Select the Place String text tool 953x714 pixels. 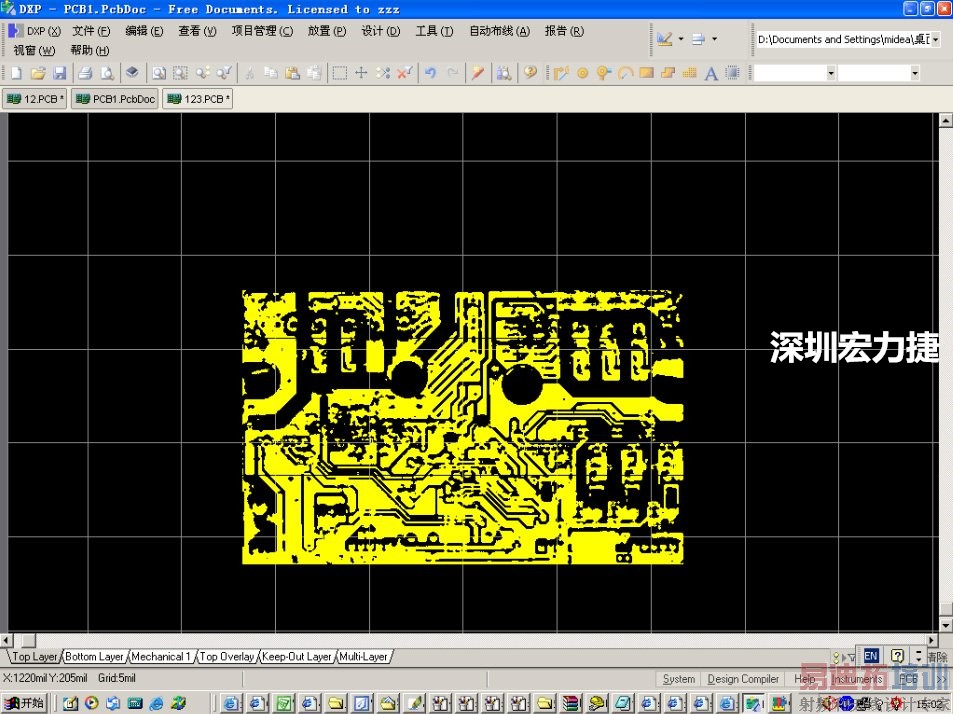710,72
